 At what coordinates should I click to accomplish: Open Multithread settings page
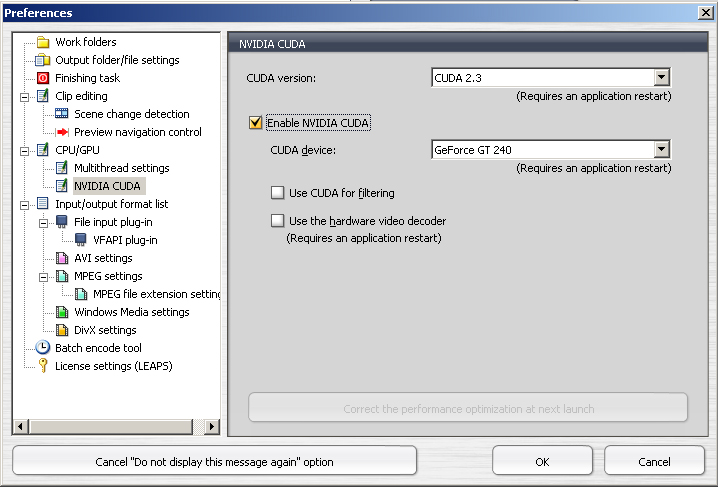[121, 168]
